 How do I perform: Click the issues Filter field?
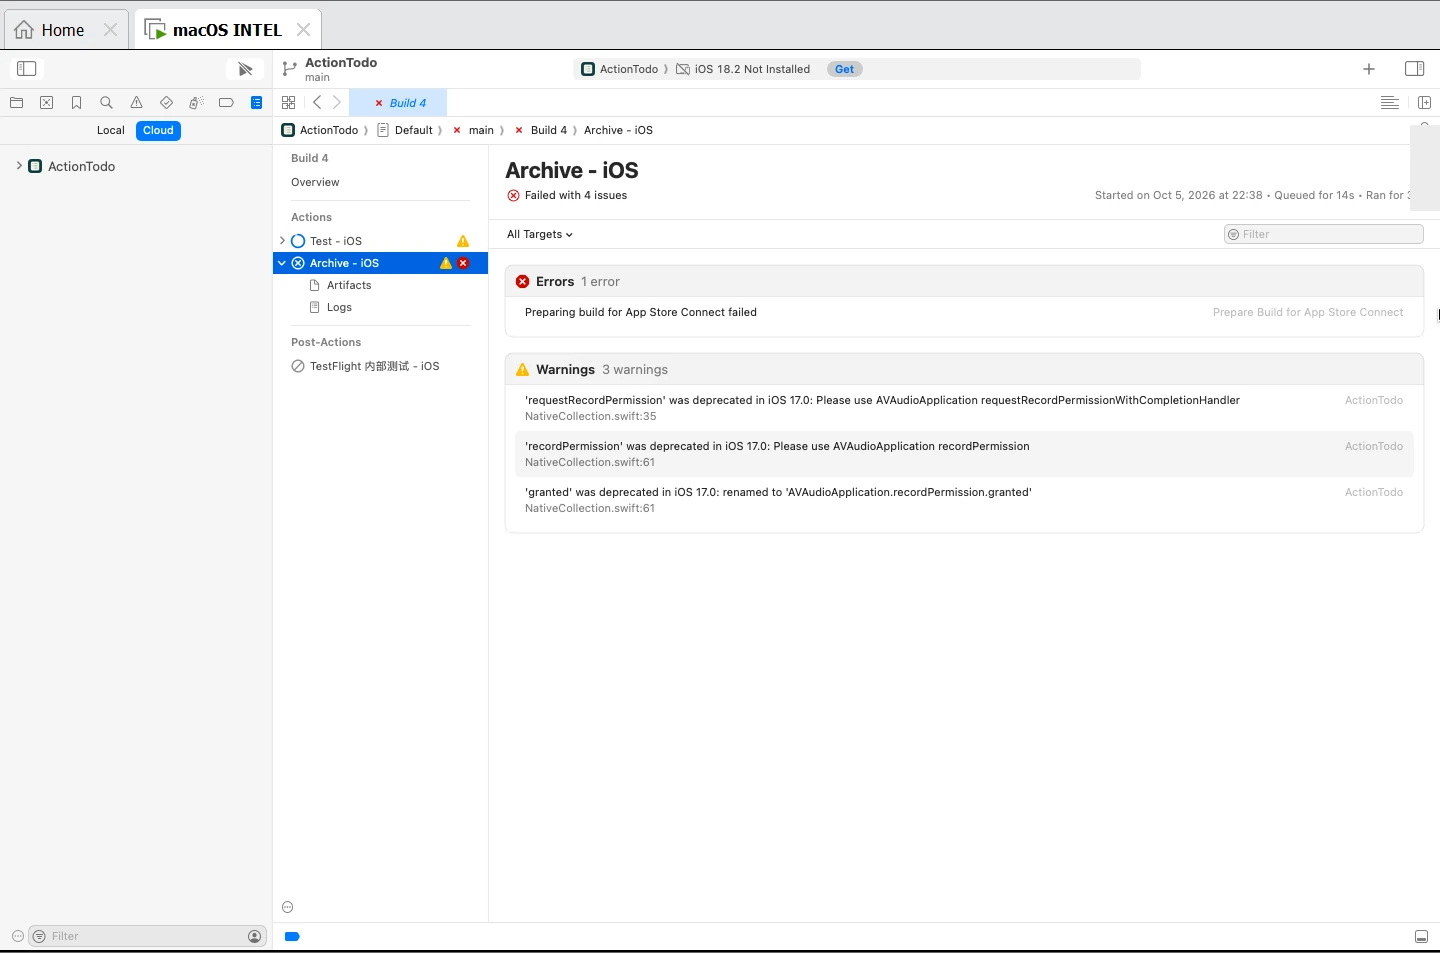click(x=1323, y=234)
